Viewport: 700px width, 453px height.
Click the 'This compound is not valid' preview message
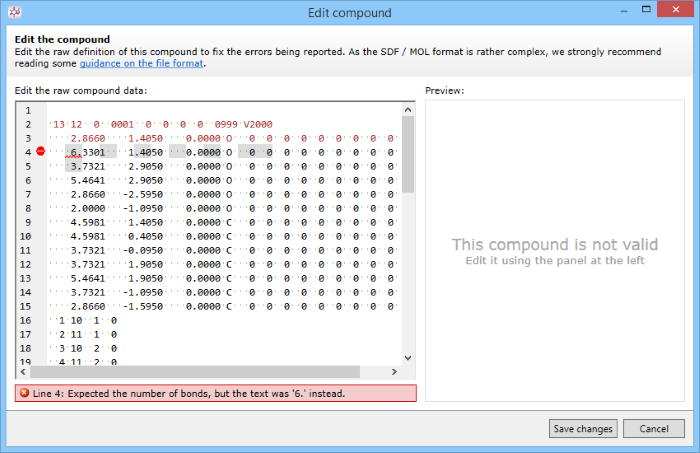tap(555, 245)
